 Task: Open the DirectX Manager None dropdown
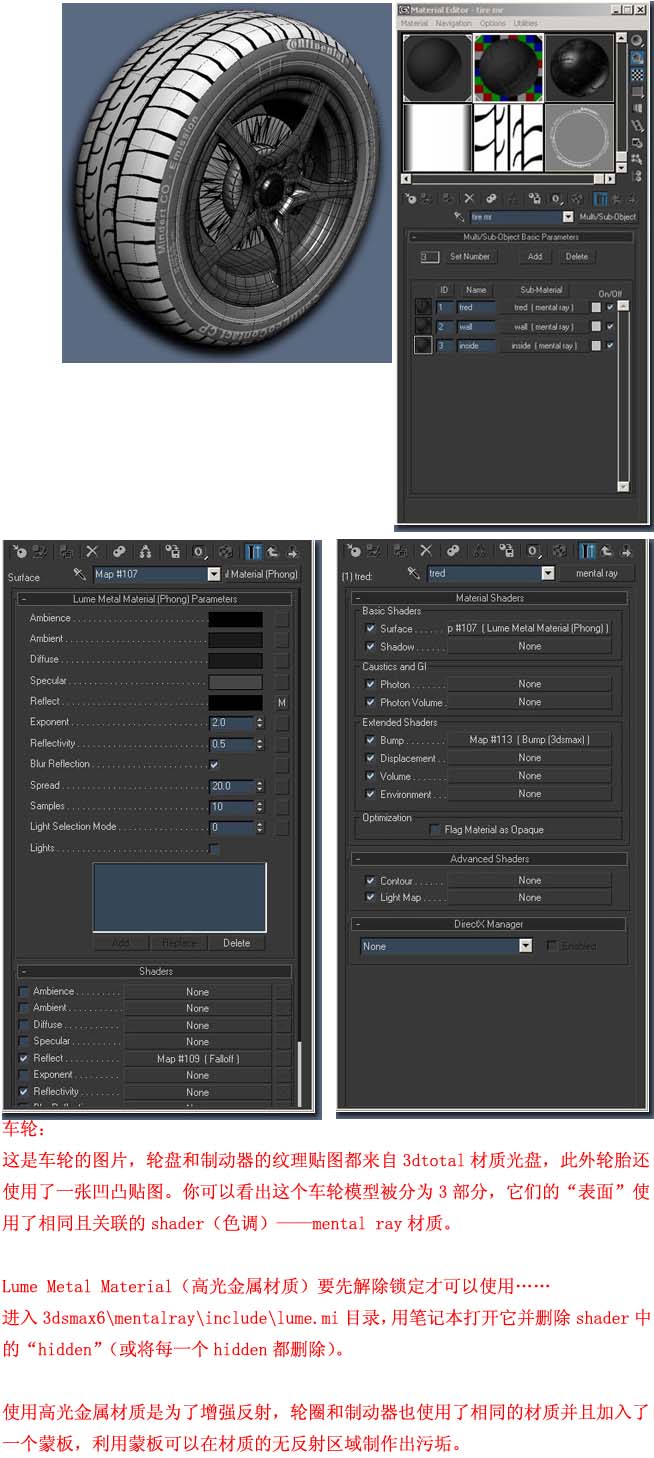click(526, 946)
